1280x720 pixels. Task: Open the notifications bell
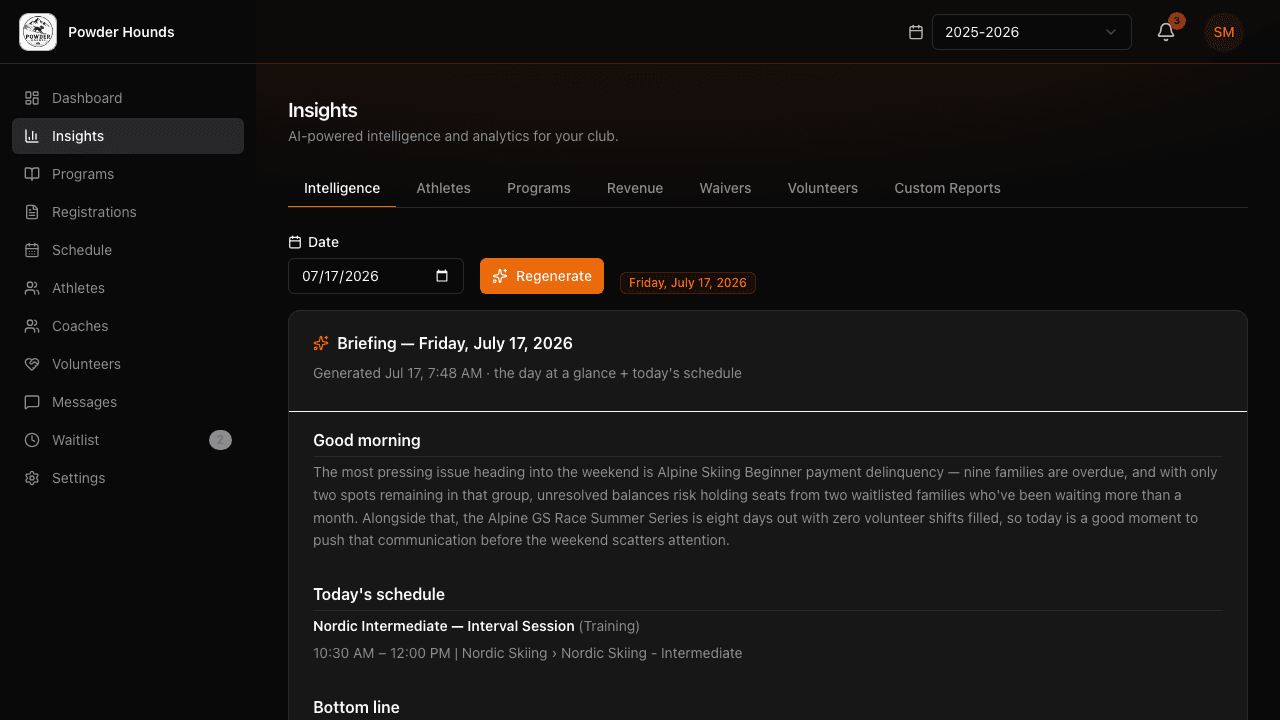tap(1166, 32)
